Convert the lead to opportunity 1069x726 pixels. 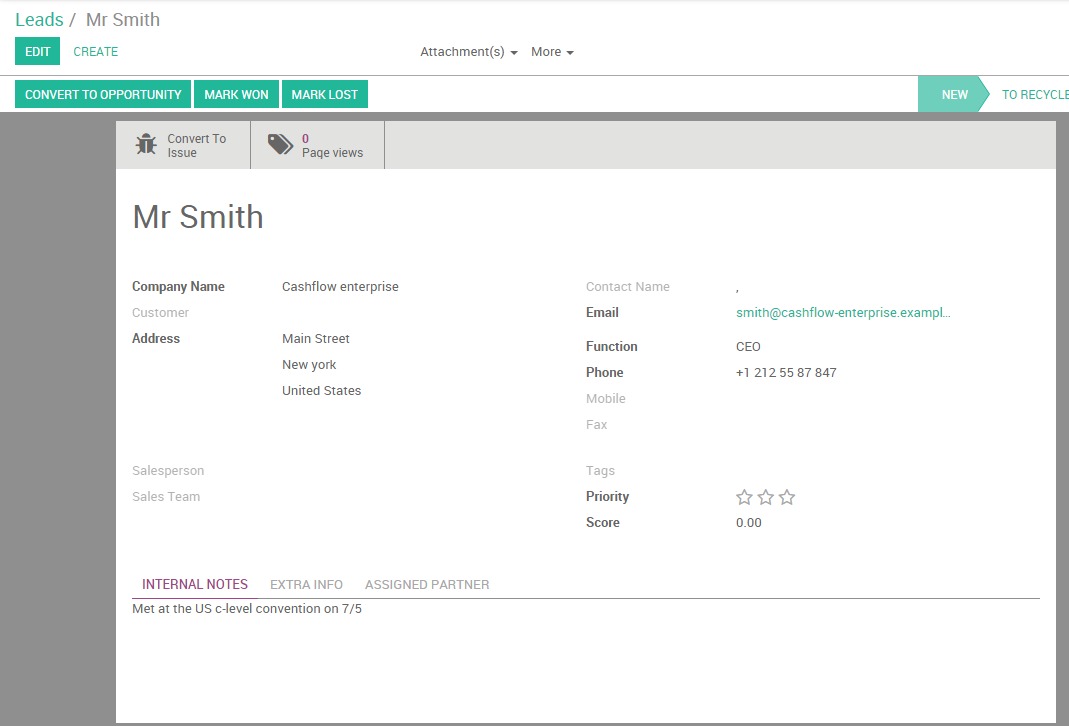coord(103,94)
